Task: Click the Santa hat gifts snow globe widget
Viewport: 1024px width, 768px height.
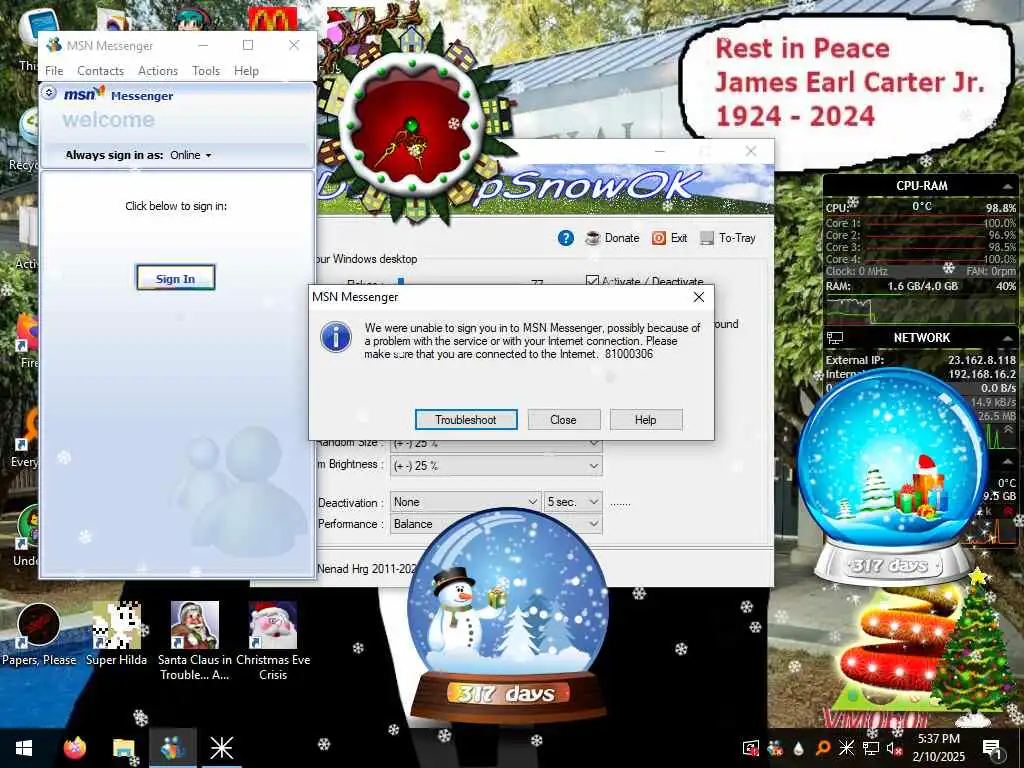Action: pyautogui.click(x=893, y=477)
